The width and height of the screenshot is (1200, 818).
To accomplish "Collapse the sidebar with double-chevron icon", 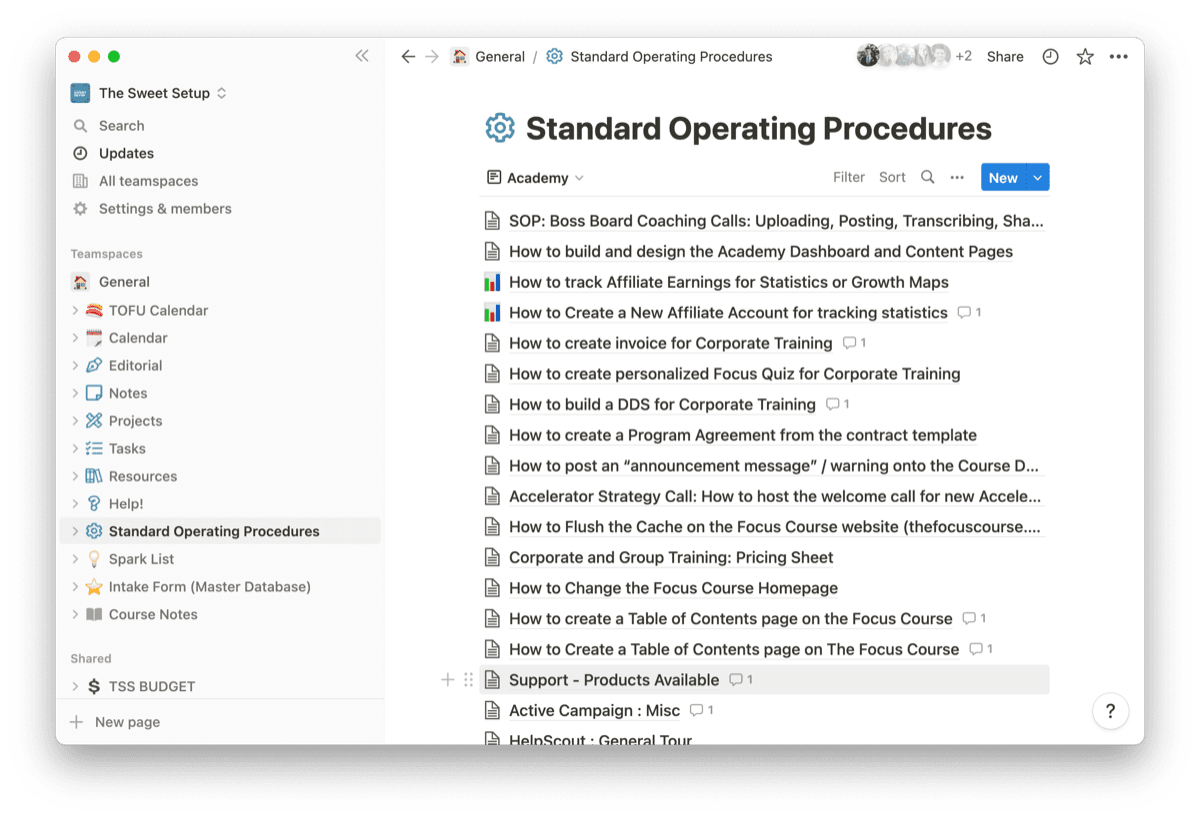I will click(362, 56).
